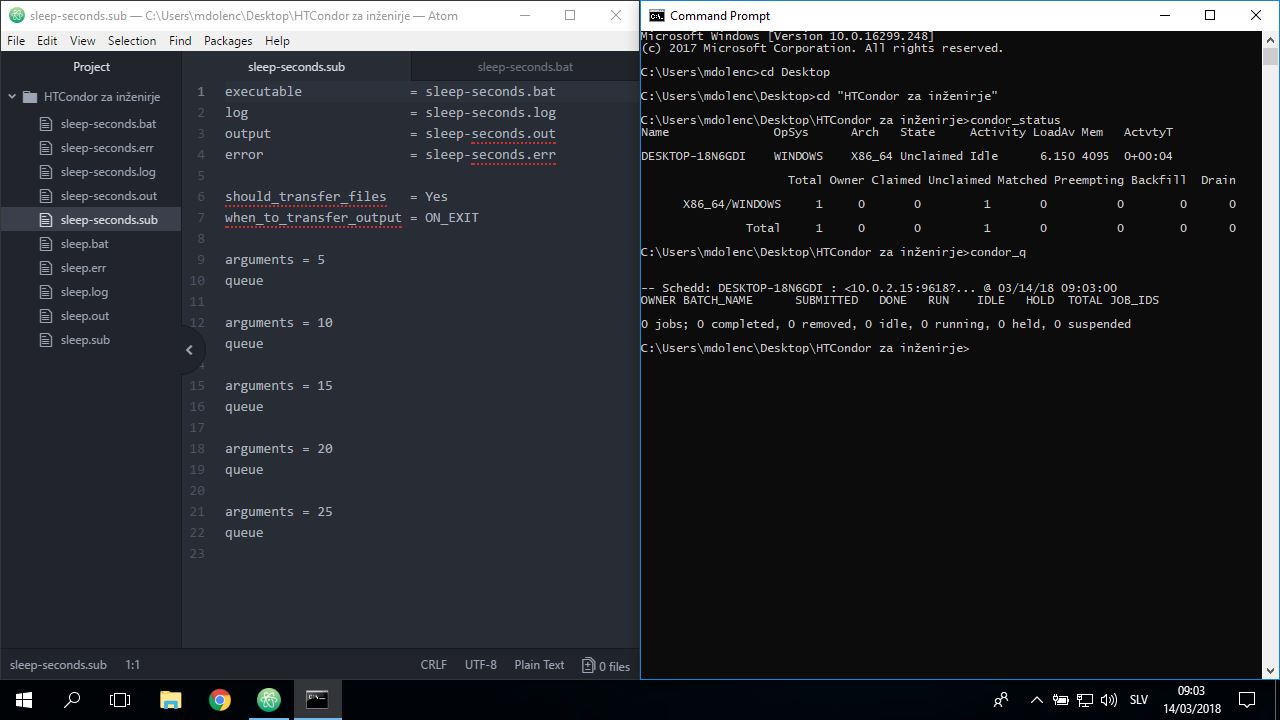1280x720 pixels.
Task: Open Task View from the taskbar
Action: pos(120,700)
